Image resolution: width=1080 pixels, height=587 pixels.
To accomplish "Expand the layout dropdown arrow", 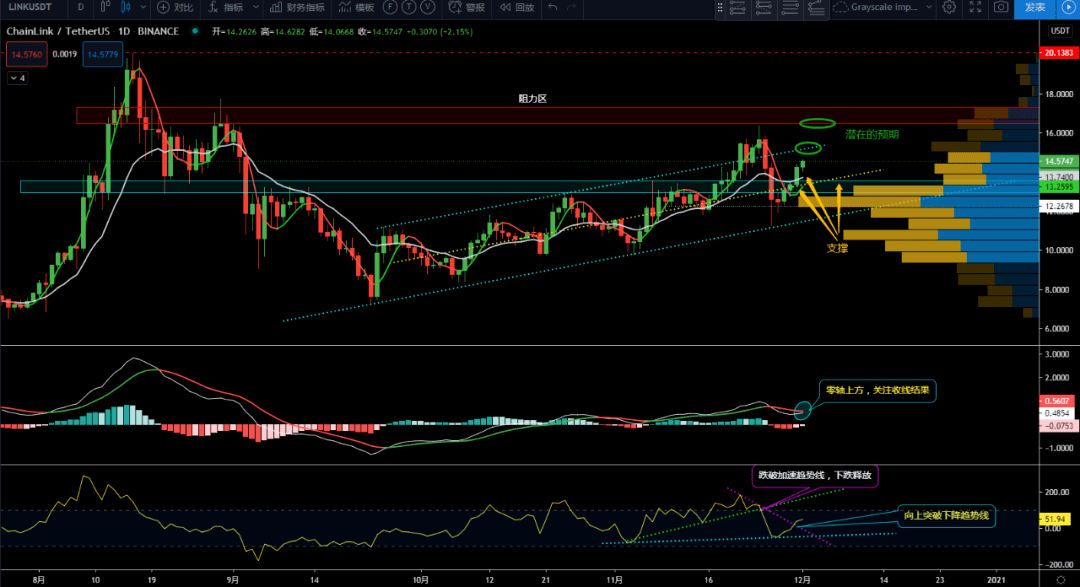I will coord(928,7).
